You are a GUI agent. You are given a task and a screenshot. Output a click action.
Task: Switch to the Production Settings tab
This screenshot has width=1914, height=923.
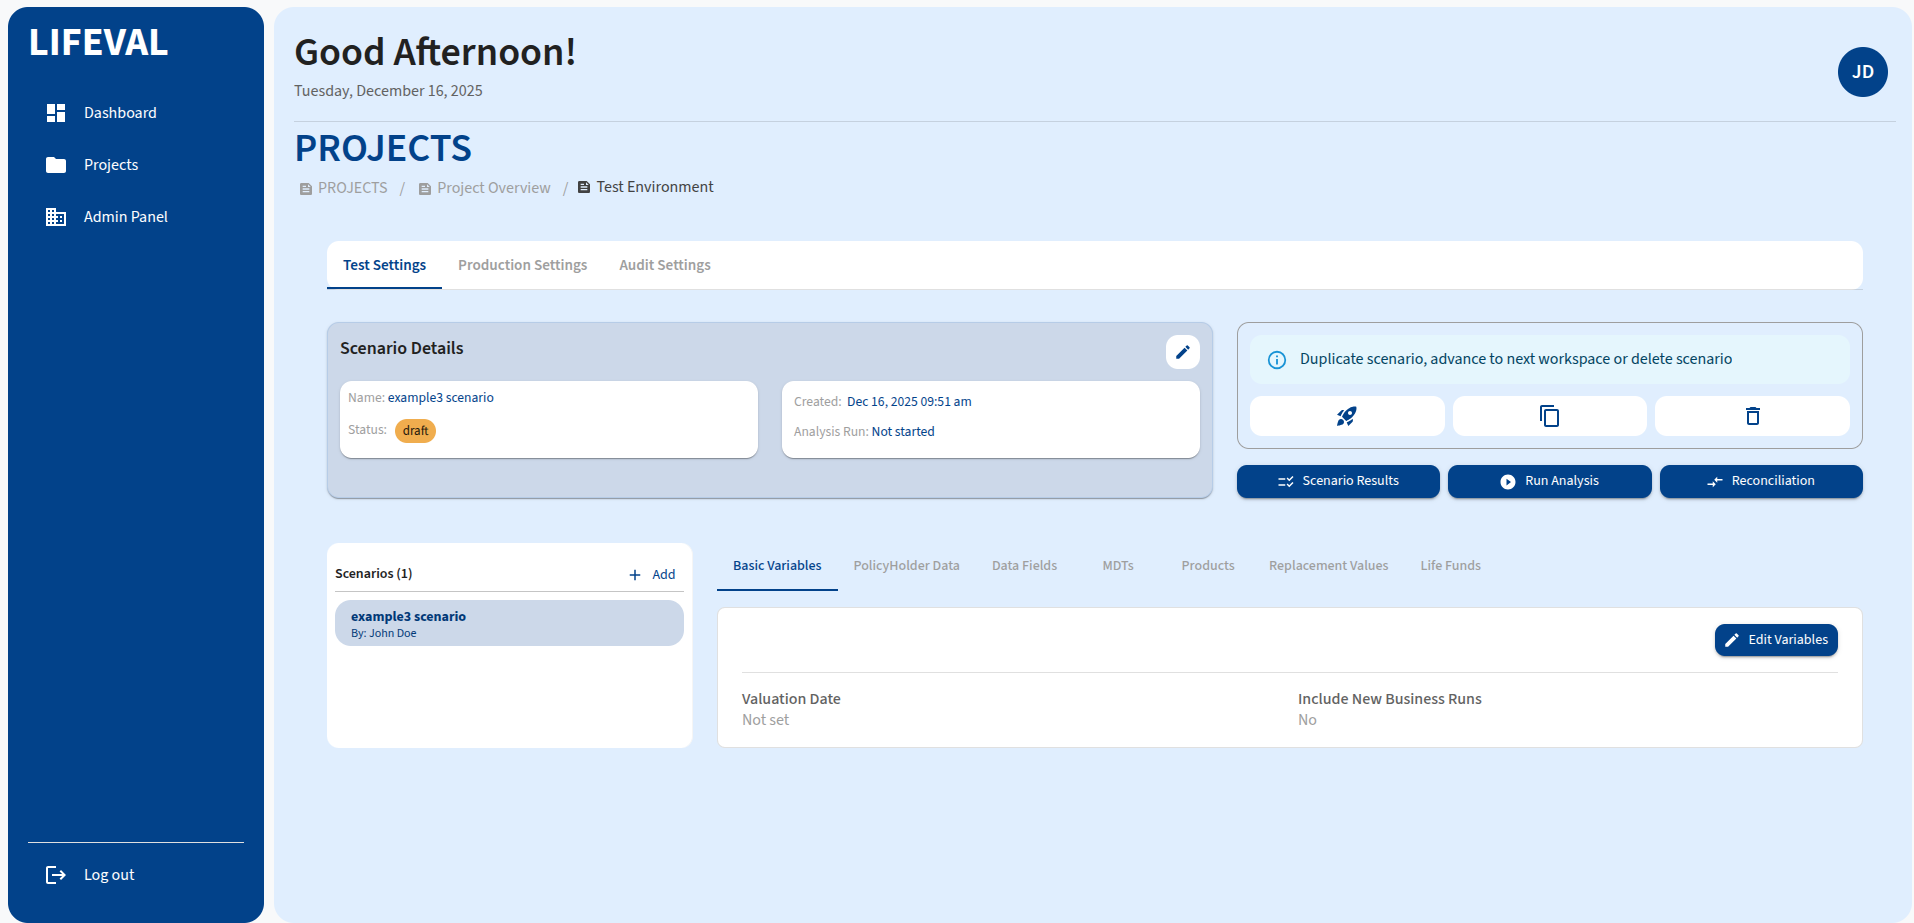[x=522, y=265]
